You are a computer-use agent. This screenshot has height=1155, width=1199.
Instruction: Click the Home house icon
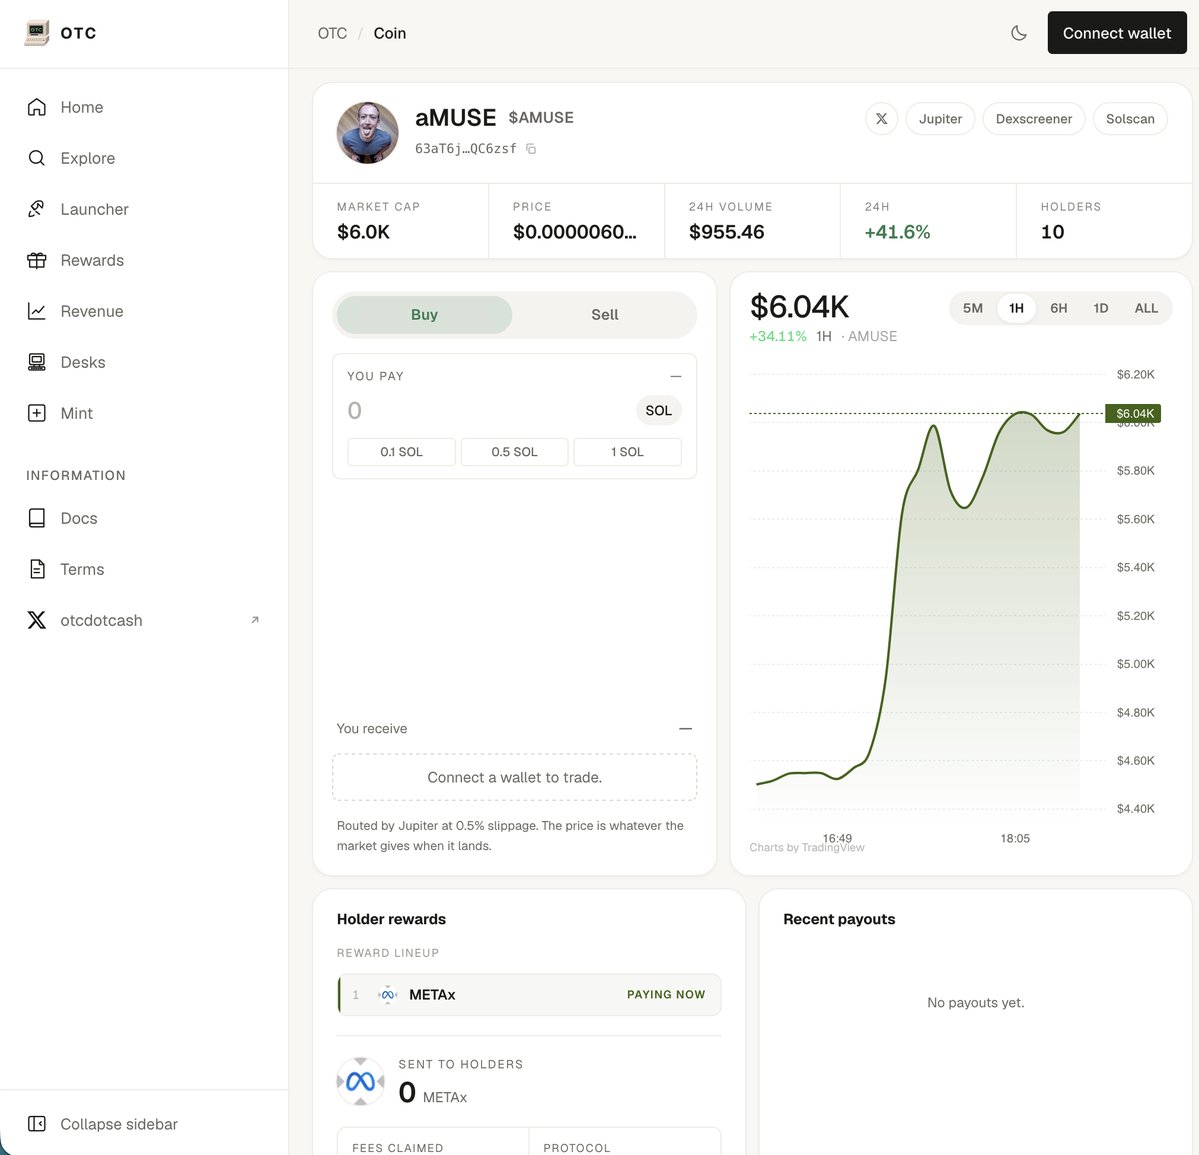[x=37, y=107]
